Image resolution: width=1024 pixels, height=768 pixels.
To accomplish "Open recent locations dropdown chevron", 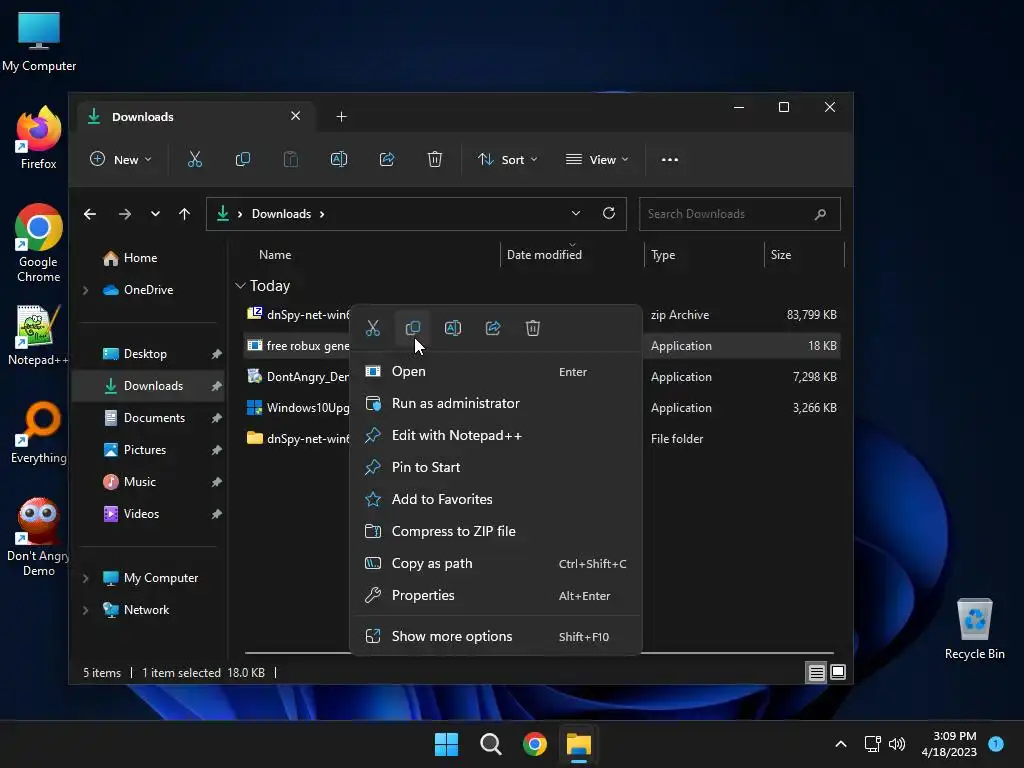I will click(x=155, y=214).
